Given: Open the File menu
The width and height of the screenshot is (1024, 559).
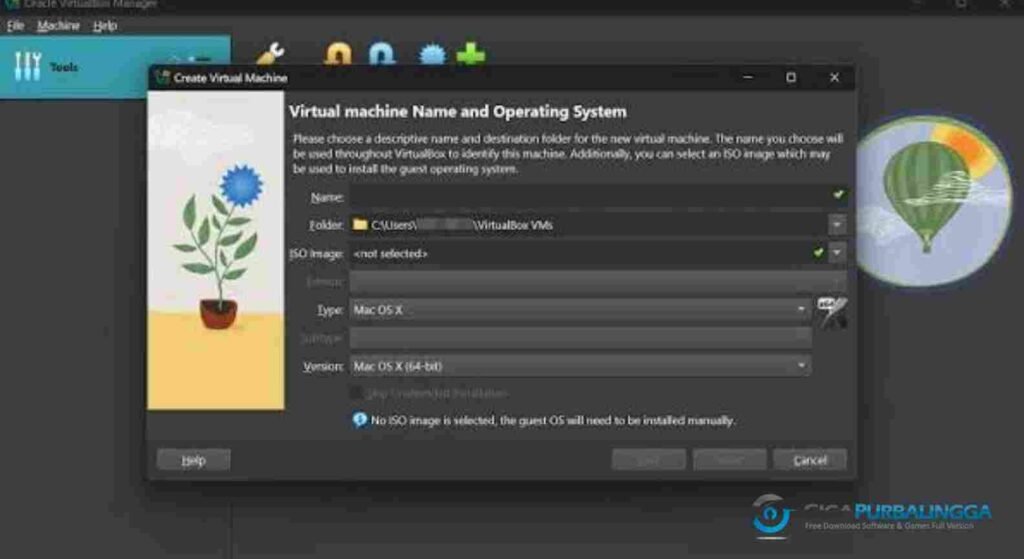Looking at the screenshot, I should (x=15, y=26).
